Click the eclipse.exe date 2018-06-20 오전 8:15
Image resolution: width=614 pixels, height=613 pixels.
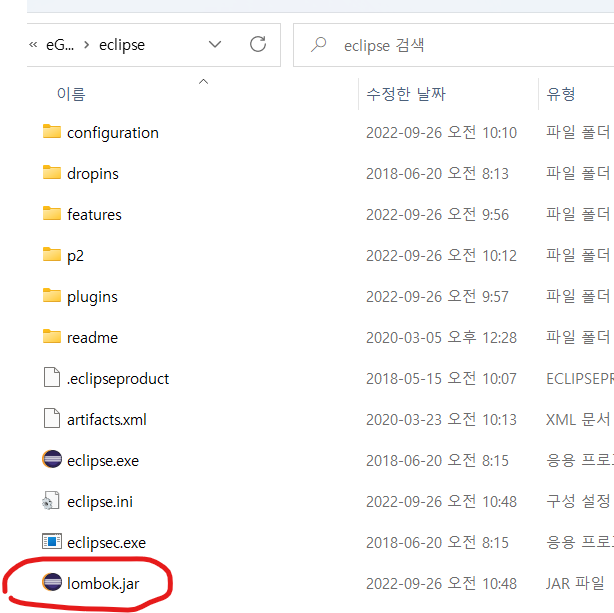(x=437, y=460)
